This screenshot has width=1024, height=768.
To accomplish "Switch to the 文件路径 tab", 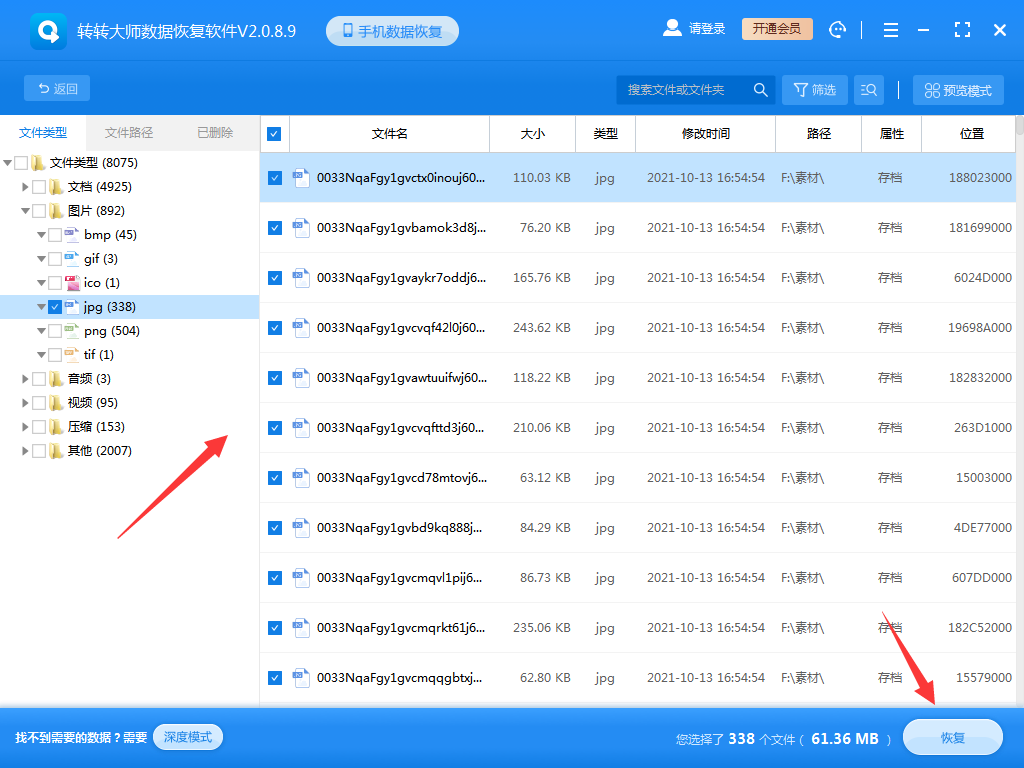I will tap(129, 133).
